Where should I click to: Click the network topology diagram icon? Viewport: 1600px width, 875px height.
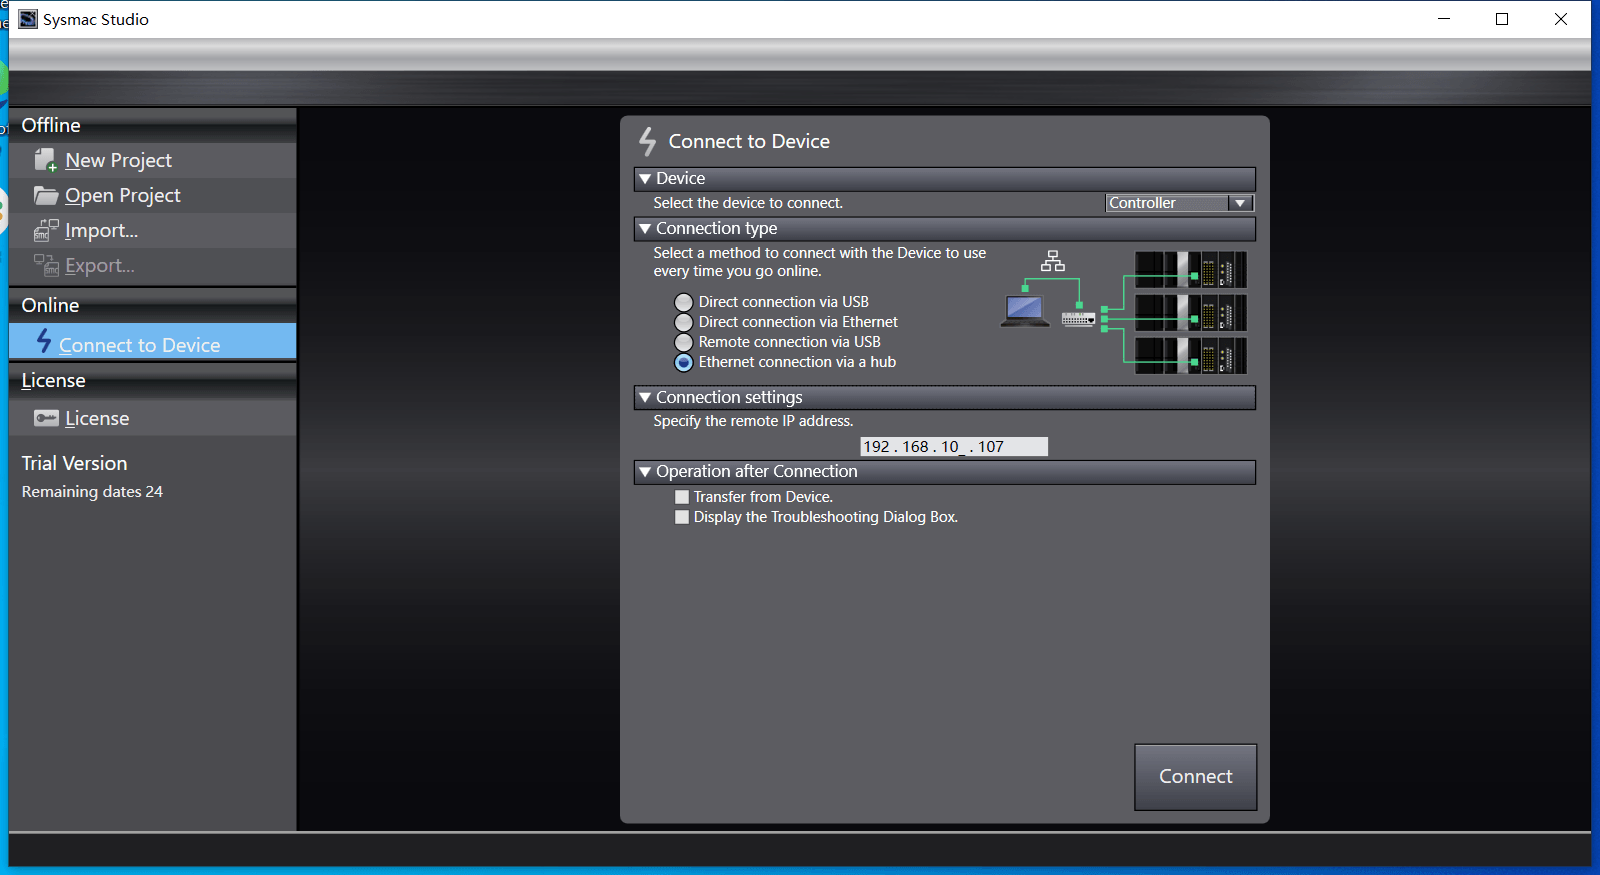pyautogui.click(x=1053, y=261)
